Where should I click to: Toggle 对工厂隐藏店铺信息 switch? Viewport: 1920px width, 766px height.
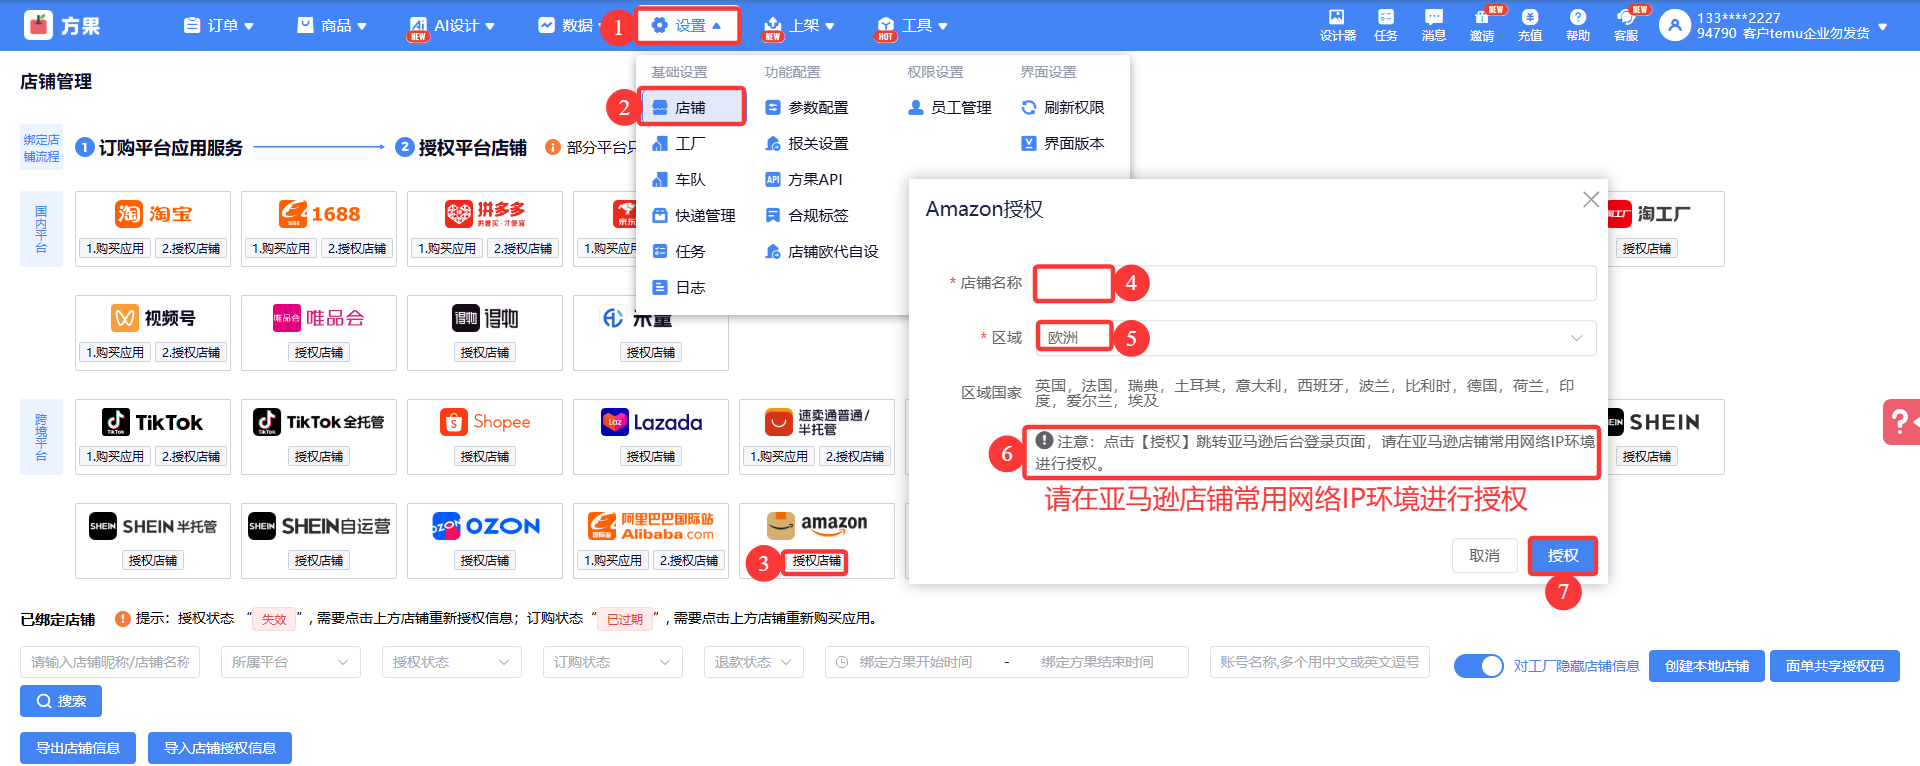pos(1478,666)
